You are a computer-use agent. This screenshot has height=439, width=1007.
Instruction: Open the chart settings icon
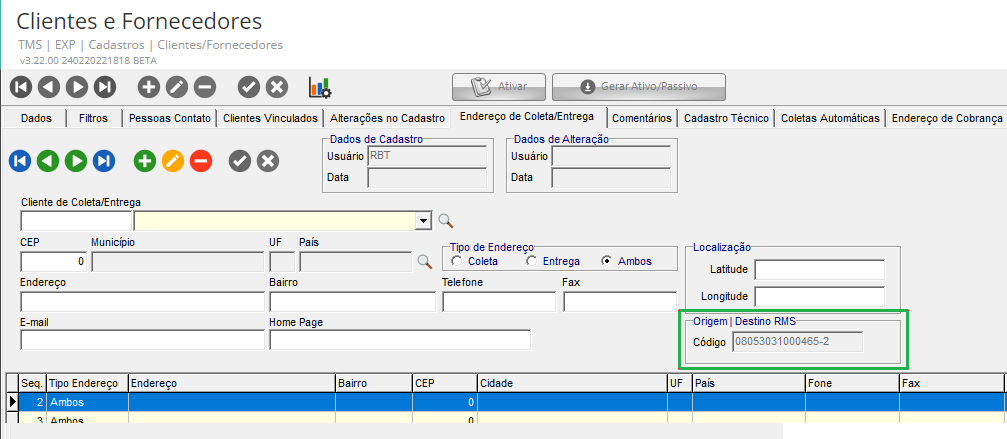320,87
